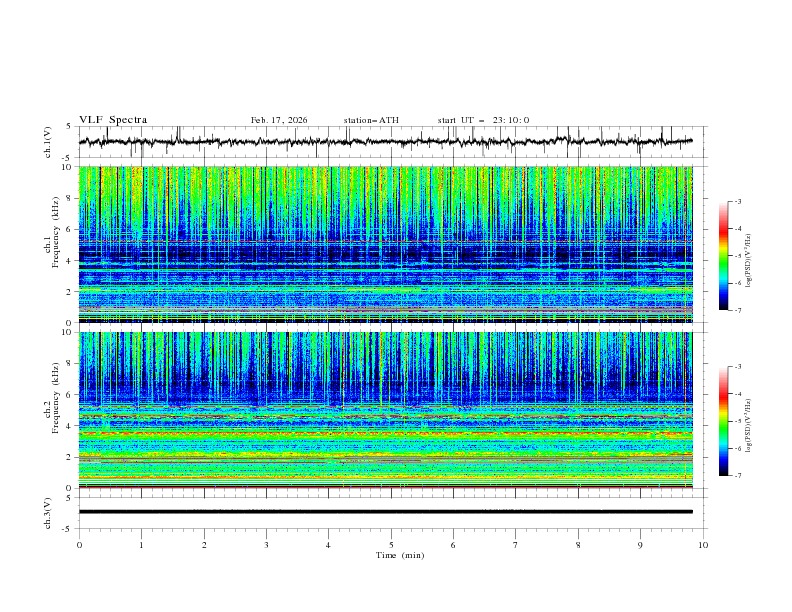The image size is (792, 612).
Task: Click the lower color bar log(PSD) label
Action: (748, 426)
